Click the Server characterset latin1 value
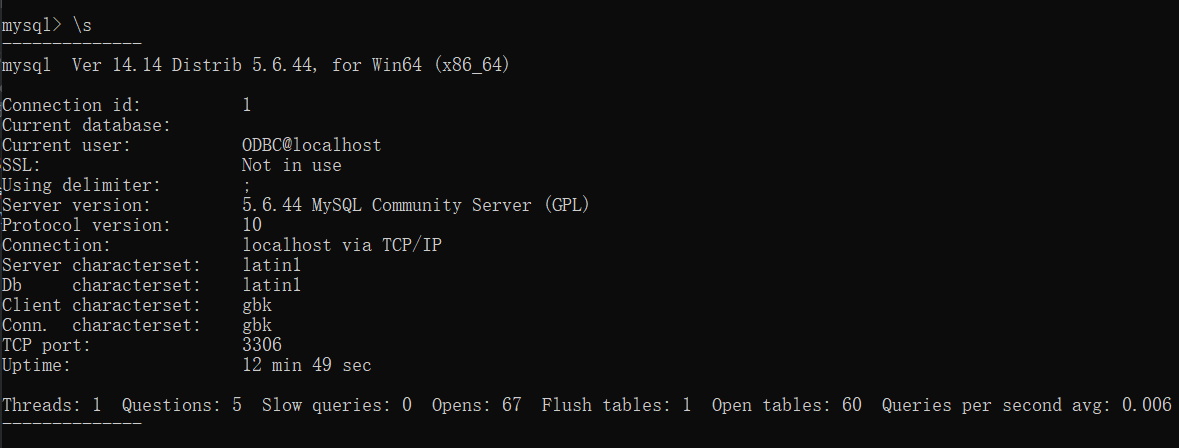Viewport: 1179px width, 448px height. (271, 265)
